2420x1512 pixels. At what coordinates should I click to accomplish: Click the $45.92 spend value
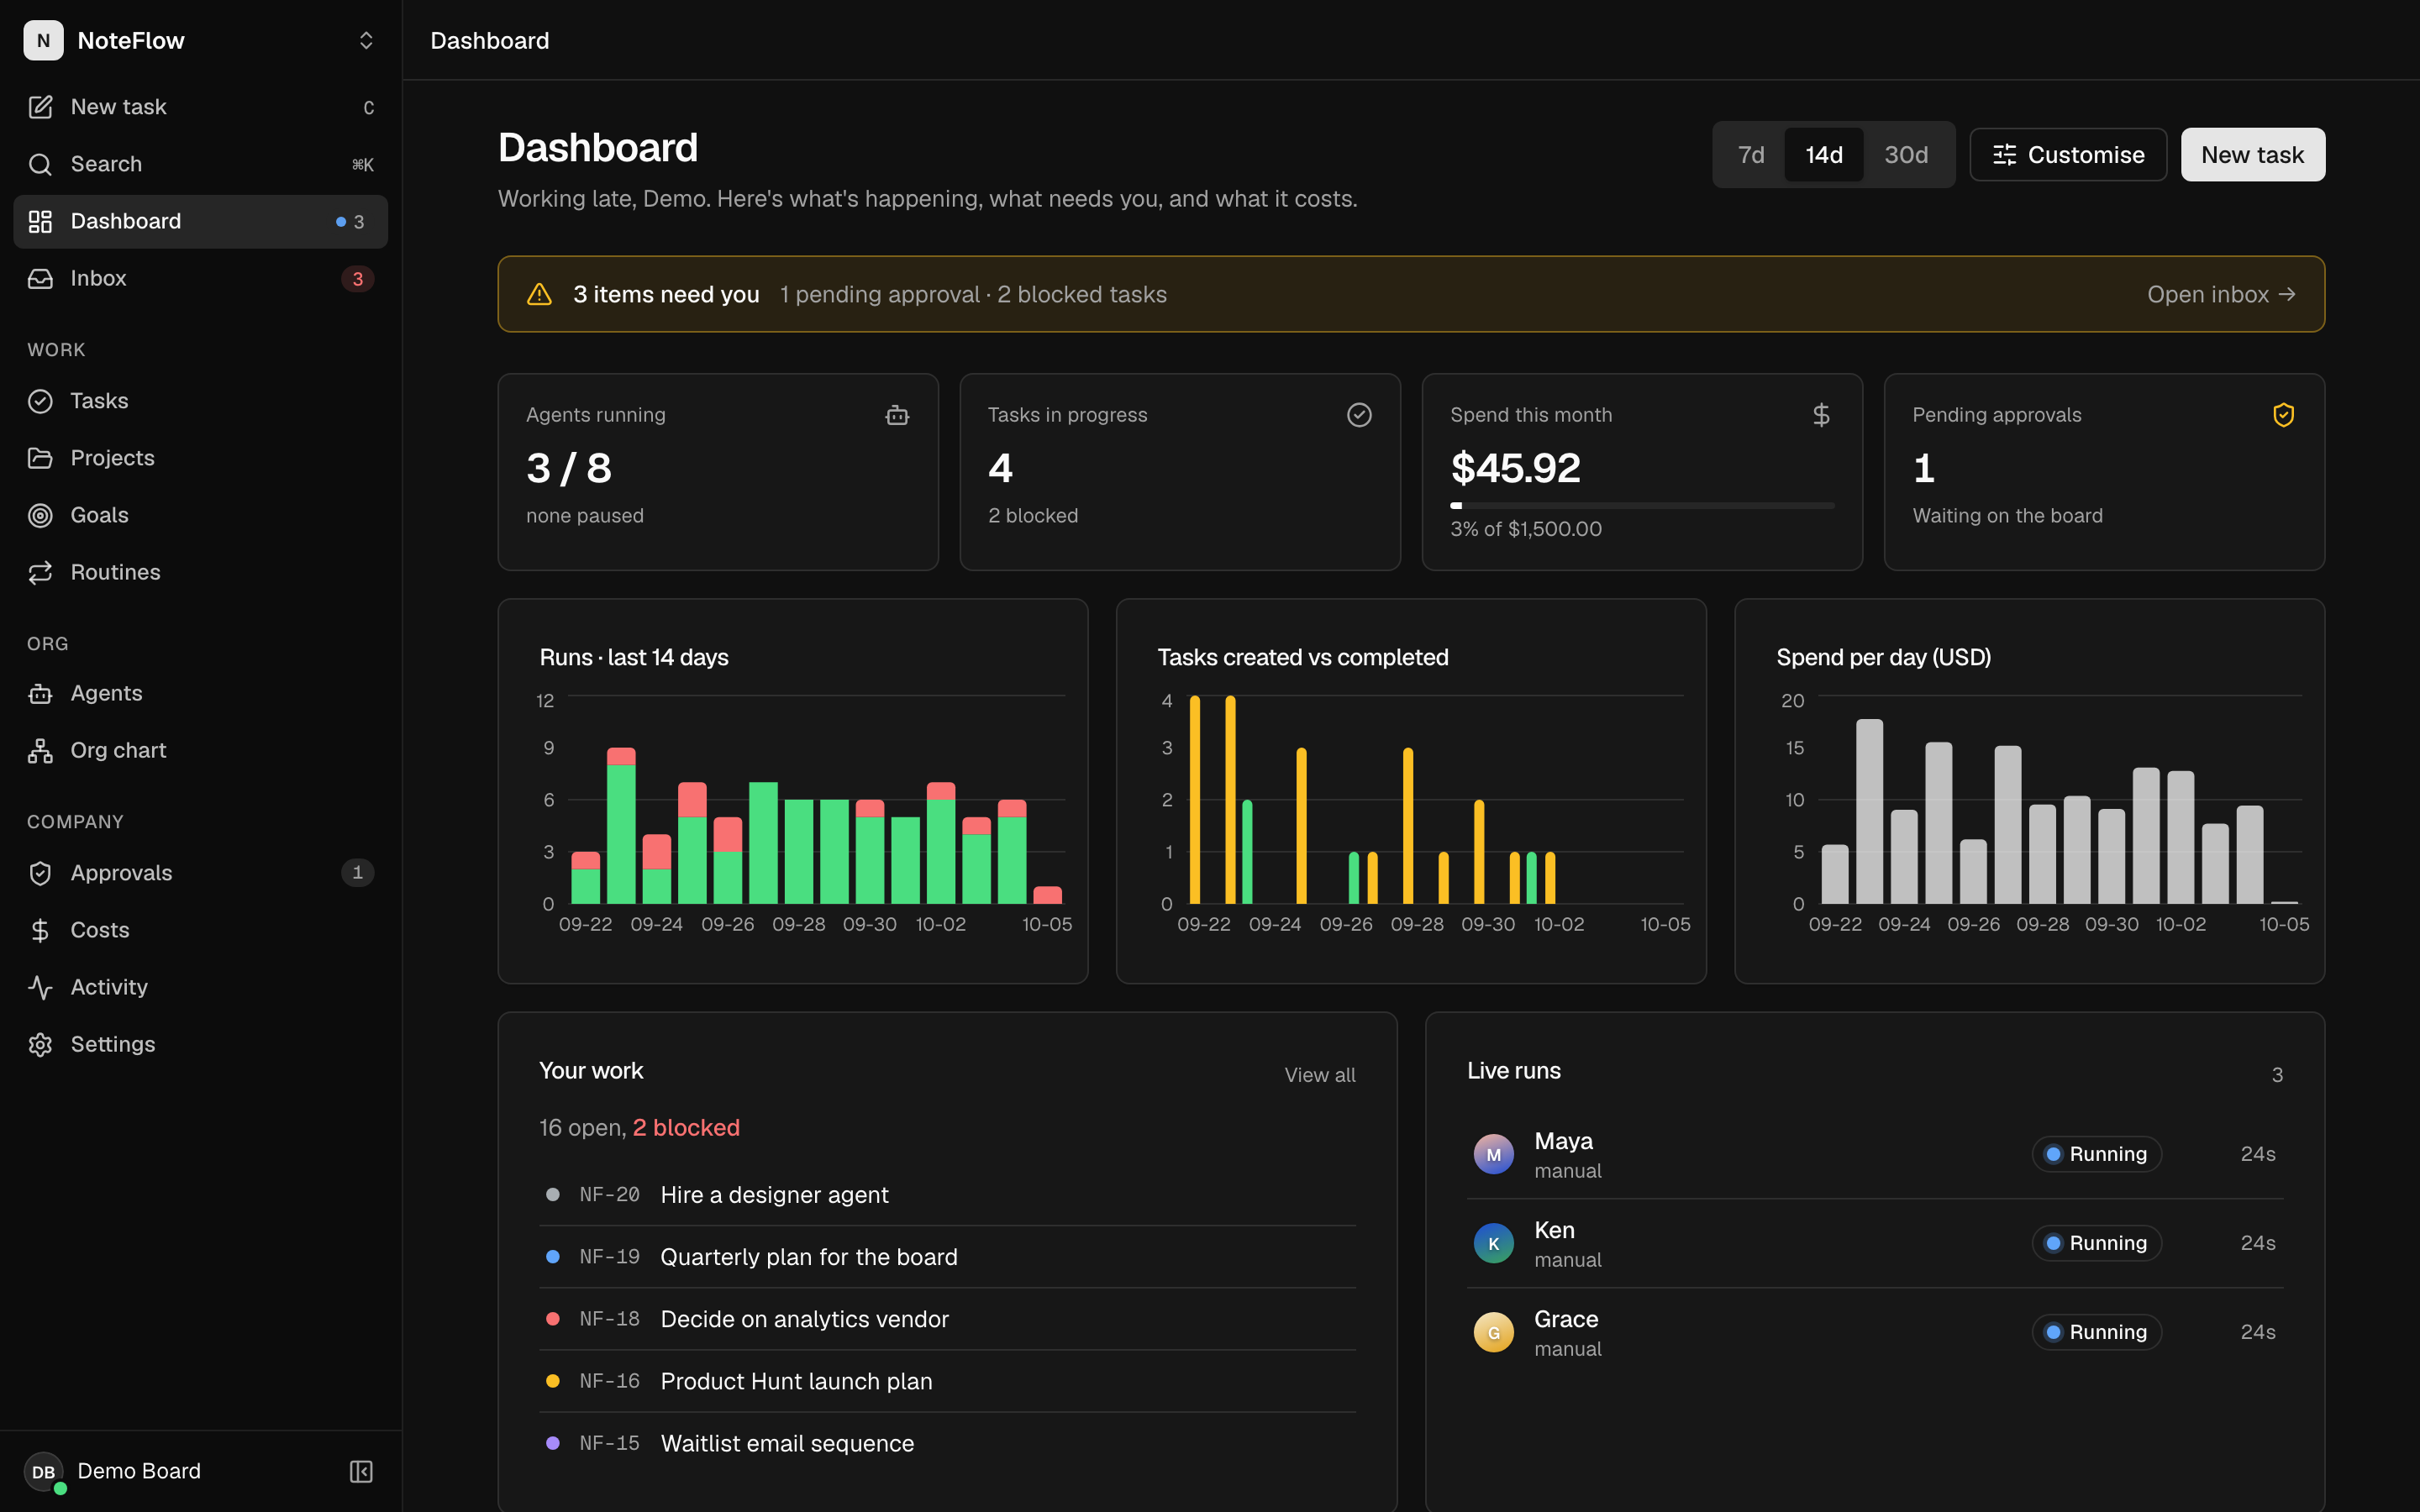1515,468
